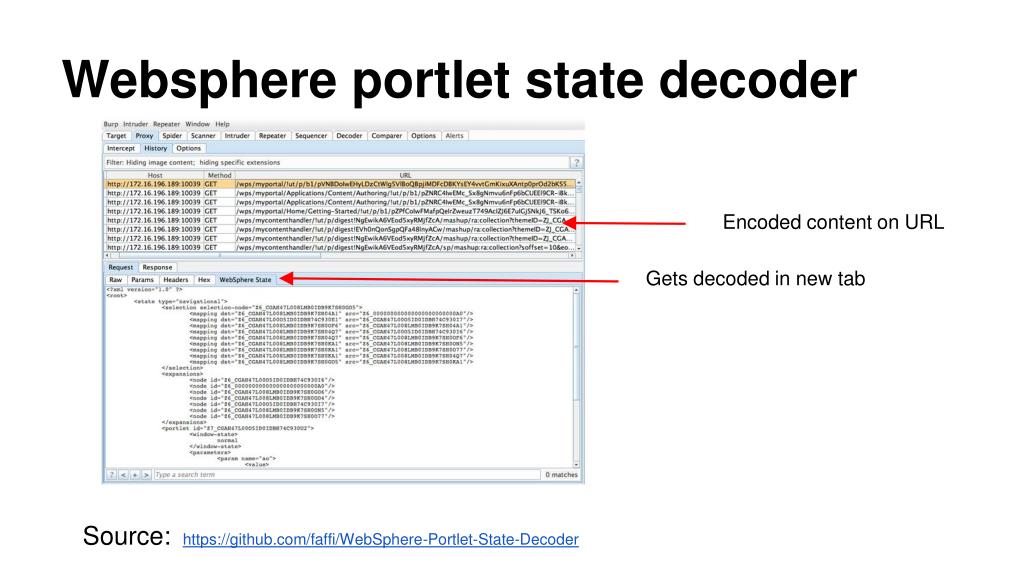Open the Intercept sub-tab
The height and width of the screenshot is (576, 1024).
pyautogui.click(x=121, y=148)
